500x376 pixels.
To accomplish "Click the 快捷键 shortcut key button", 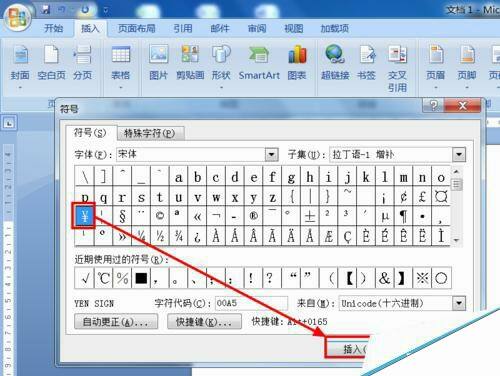I will 204,322.
